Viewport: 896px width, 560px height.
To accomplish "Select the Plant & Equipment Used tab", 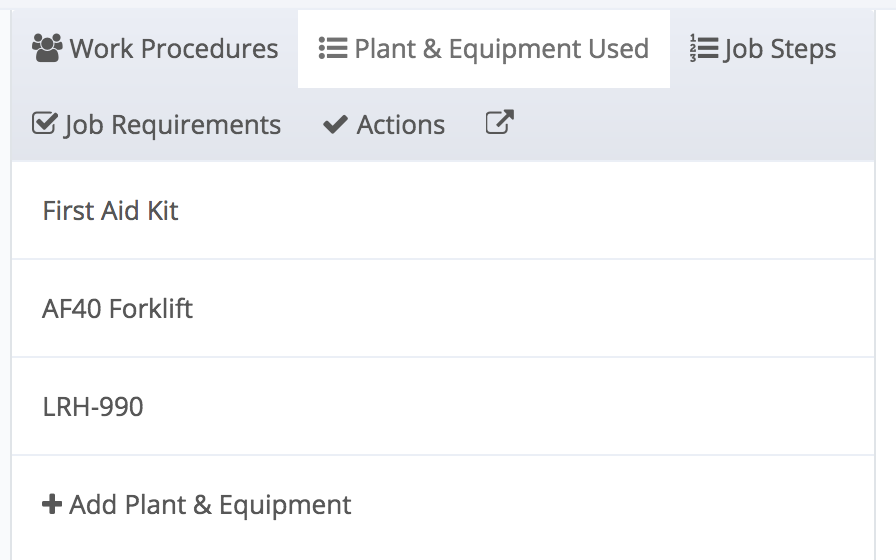I will point(484,49).
